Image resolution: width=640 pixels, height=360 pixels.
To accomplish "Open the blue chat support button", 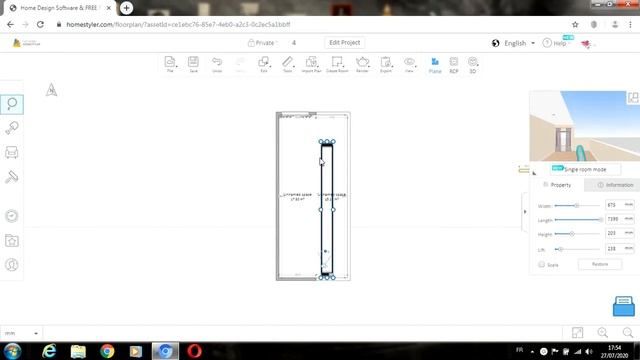I will [624, 306].
